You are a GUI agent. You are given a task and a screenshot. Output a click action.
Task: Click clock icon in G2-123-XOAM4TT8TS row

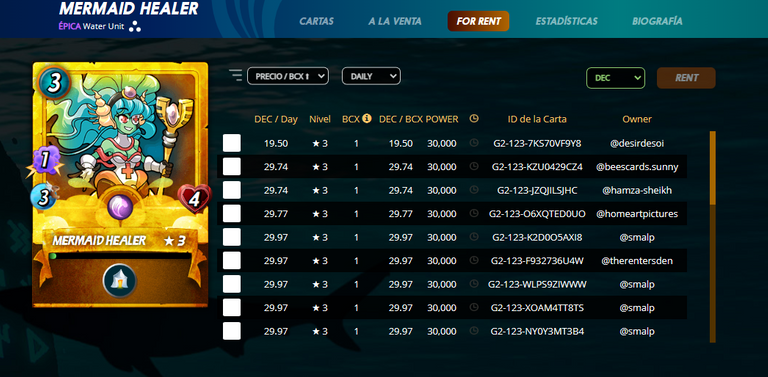473,307
